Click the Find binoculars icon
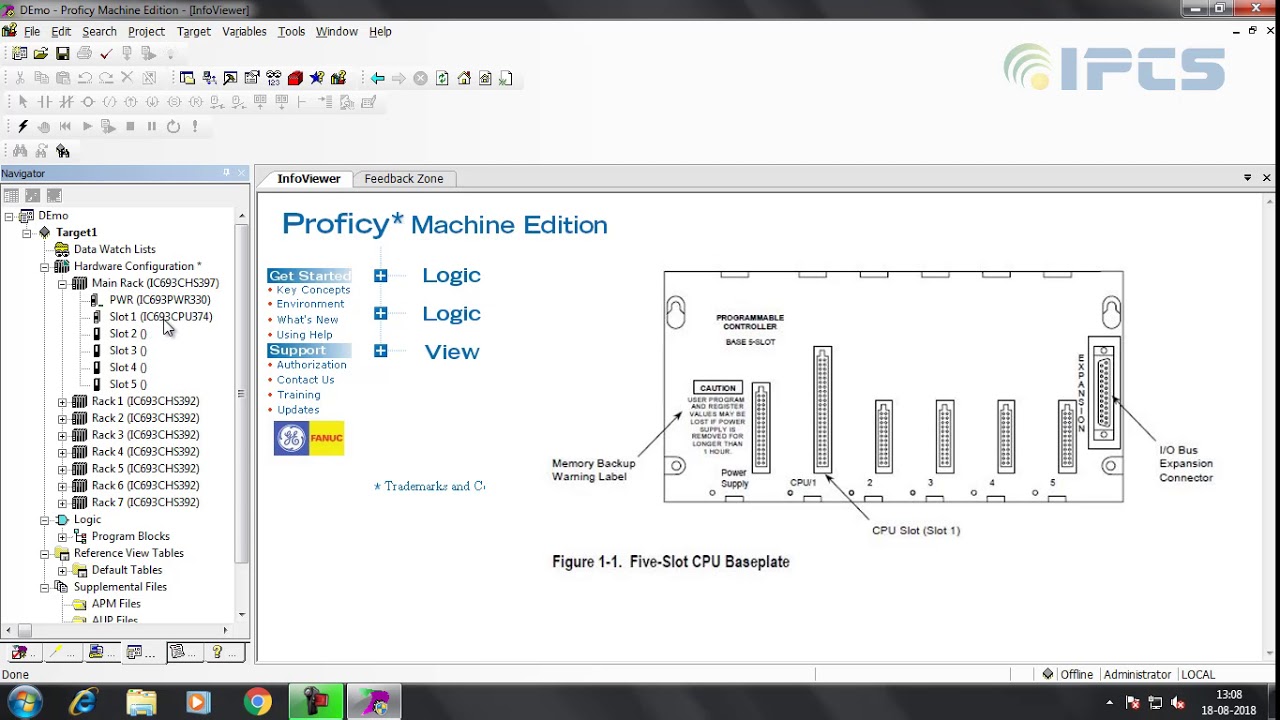This screenshot has width=1280, height=720. tap(19, 151)
